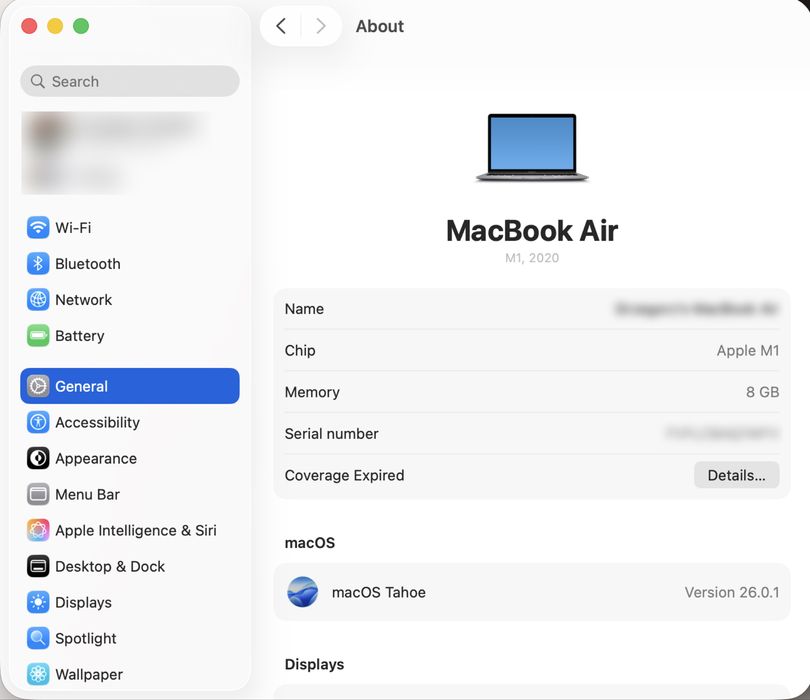Click the About title text

tap(380, 26)
